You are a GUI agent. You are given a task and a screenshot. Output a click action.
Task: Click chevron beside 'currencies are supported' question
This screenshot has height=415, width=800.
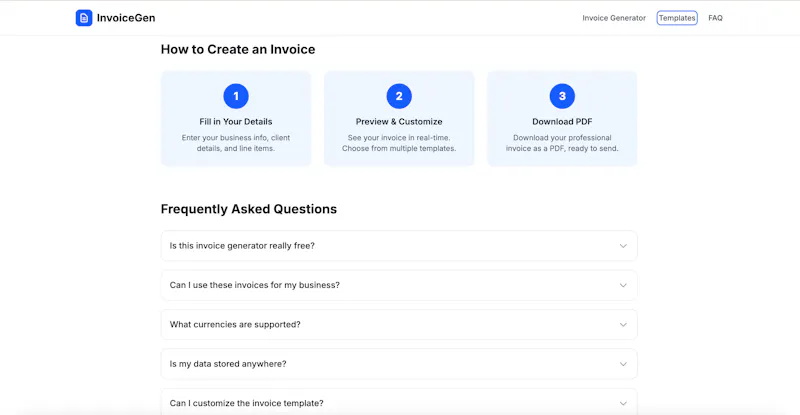tap(623, 325)
